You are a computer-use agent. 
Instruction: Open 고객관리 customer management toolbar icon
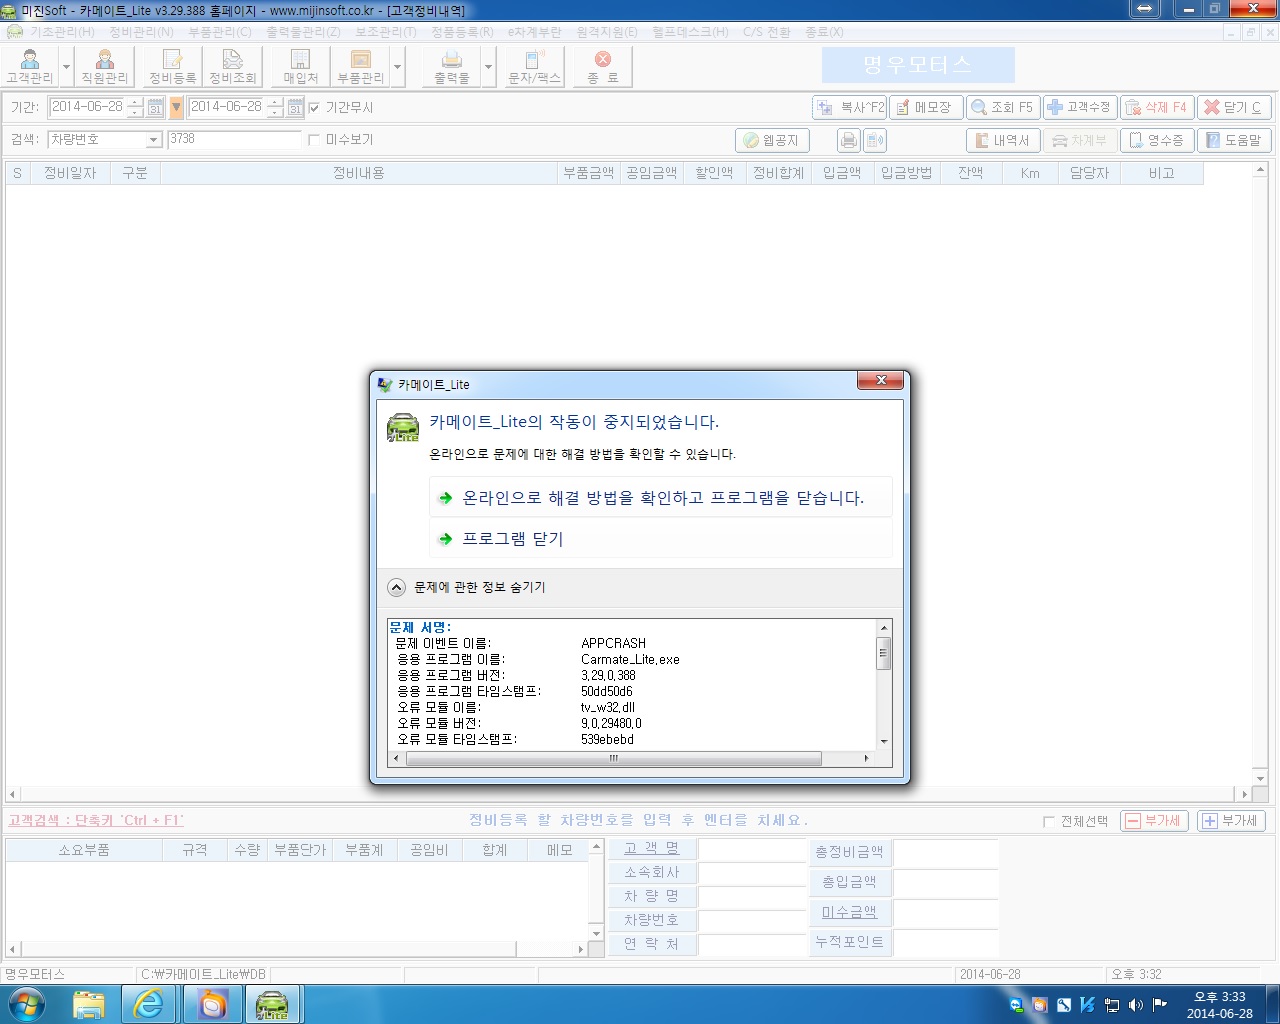(30, 66)
